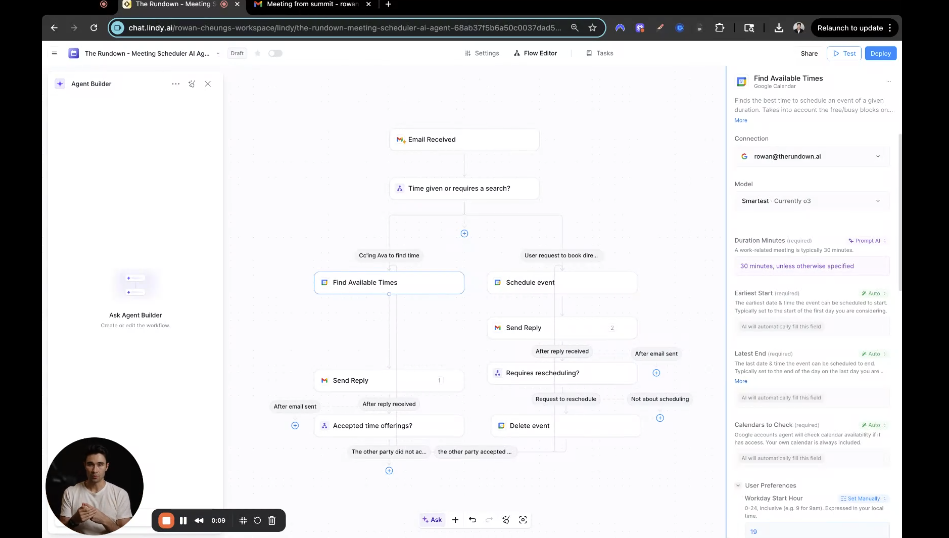Viewport: 949px width, 538px height.
Task: Open the Tasks tab
Action: pos(600,53)
